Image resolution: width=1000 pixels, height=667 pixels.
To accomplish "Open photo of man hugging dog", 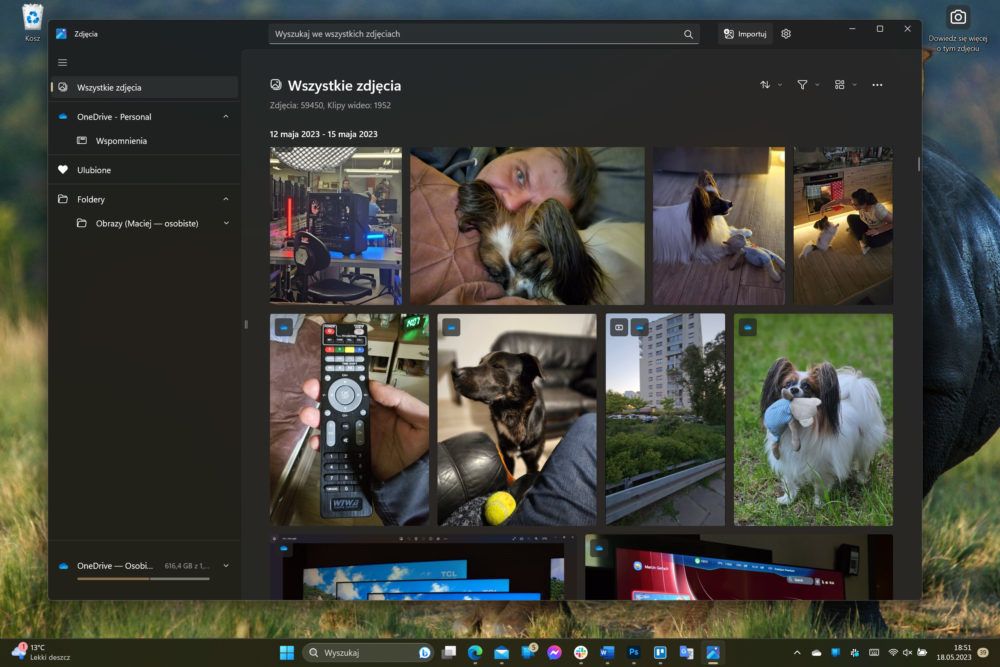I will [527, 226].
